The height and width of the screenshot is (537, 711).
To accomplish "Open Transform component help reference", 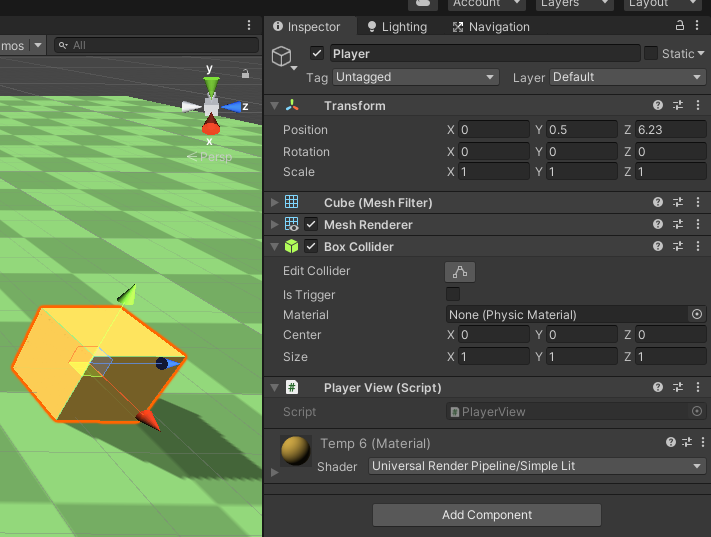I will [x=658, y=106].
